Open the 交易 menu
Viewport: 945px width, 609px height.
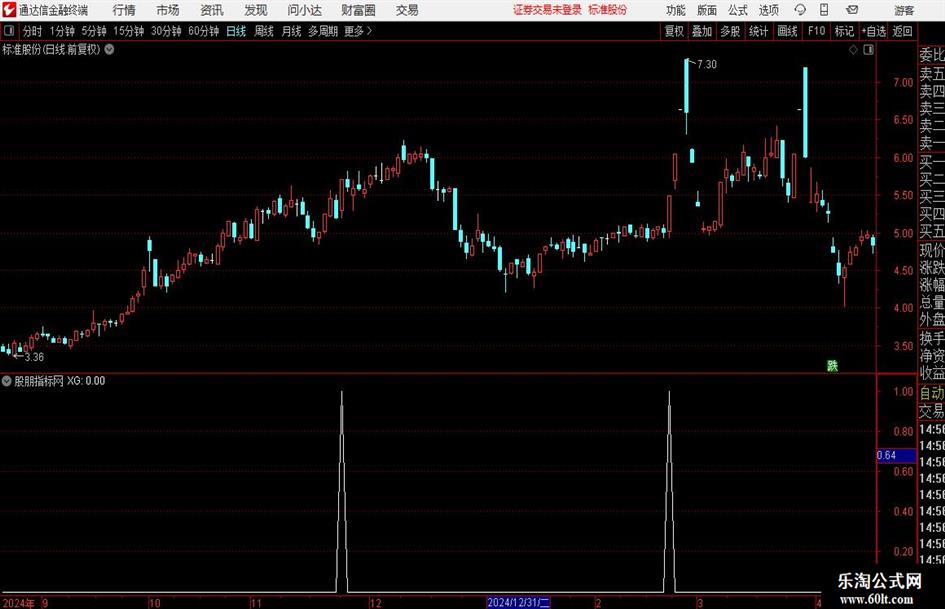(407, 10)
